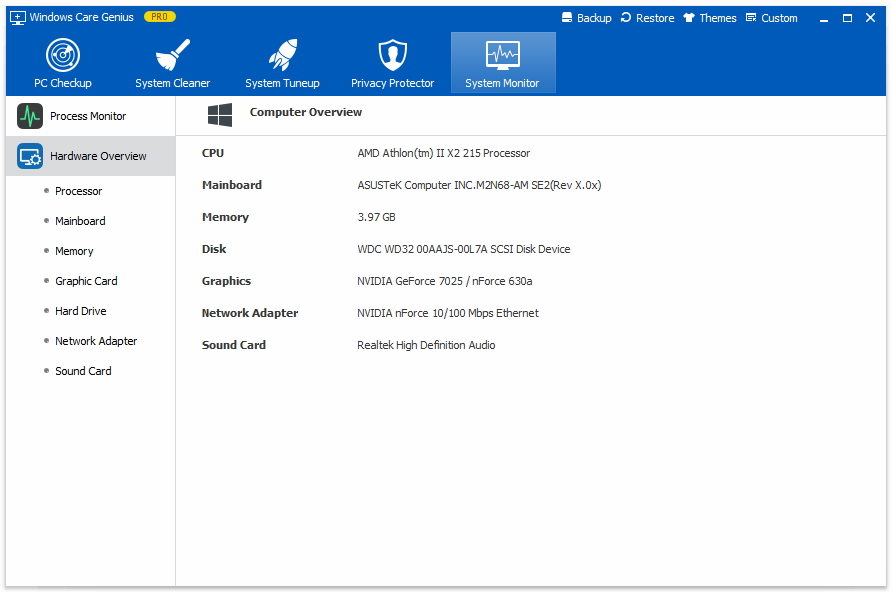Open the Network Adapter hardware section

(x=96, y=341)
